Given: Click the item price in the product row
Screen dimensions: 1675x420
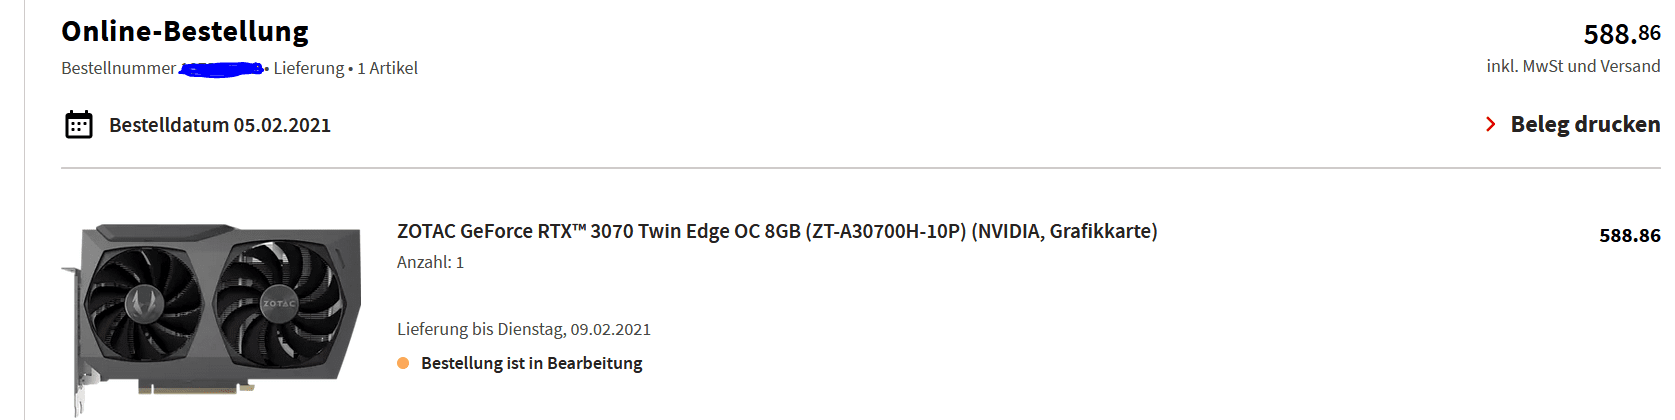Looking at the screenshot, I should [x=1629, y=236].
